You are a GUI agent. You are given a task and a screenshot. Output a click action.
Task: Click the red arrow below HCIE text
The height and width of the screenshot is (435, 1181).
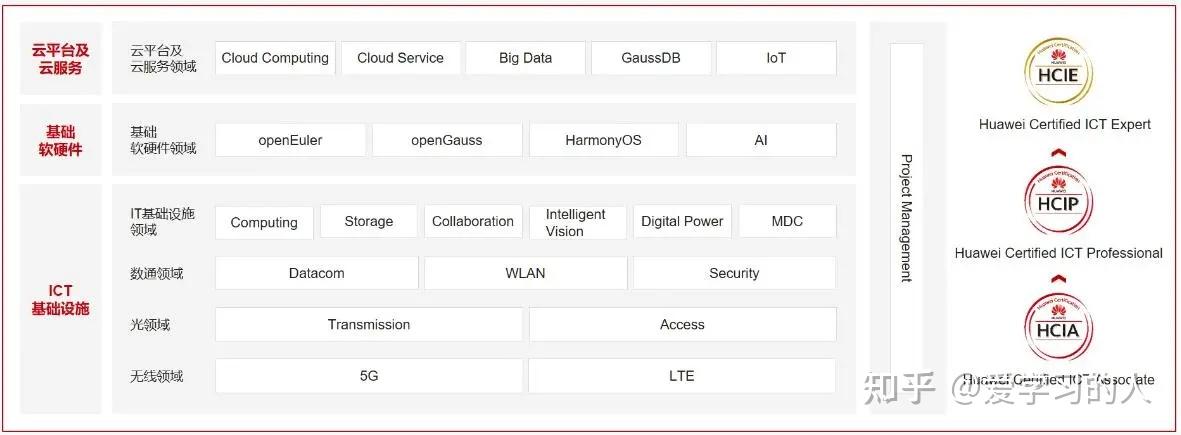coord(1059,153)
